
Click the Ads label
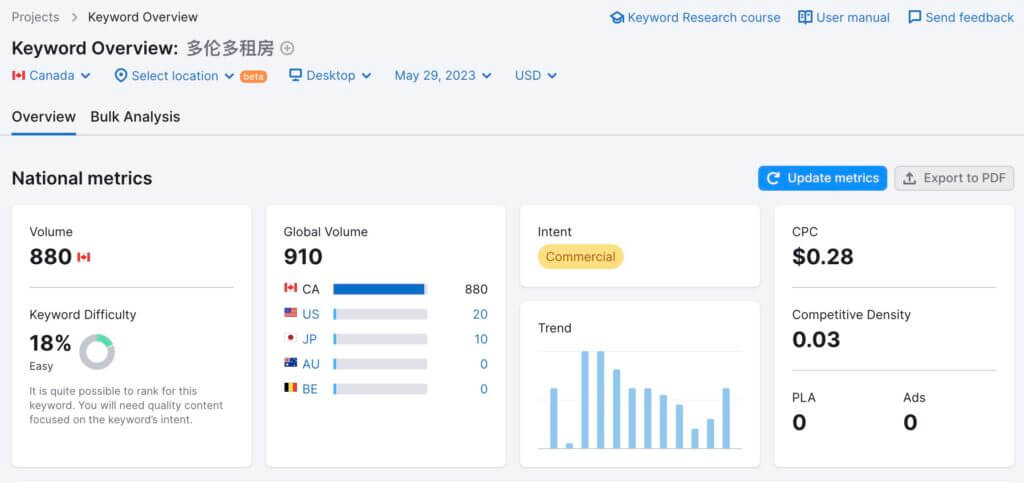[x=914, y=397]
